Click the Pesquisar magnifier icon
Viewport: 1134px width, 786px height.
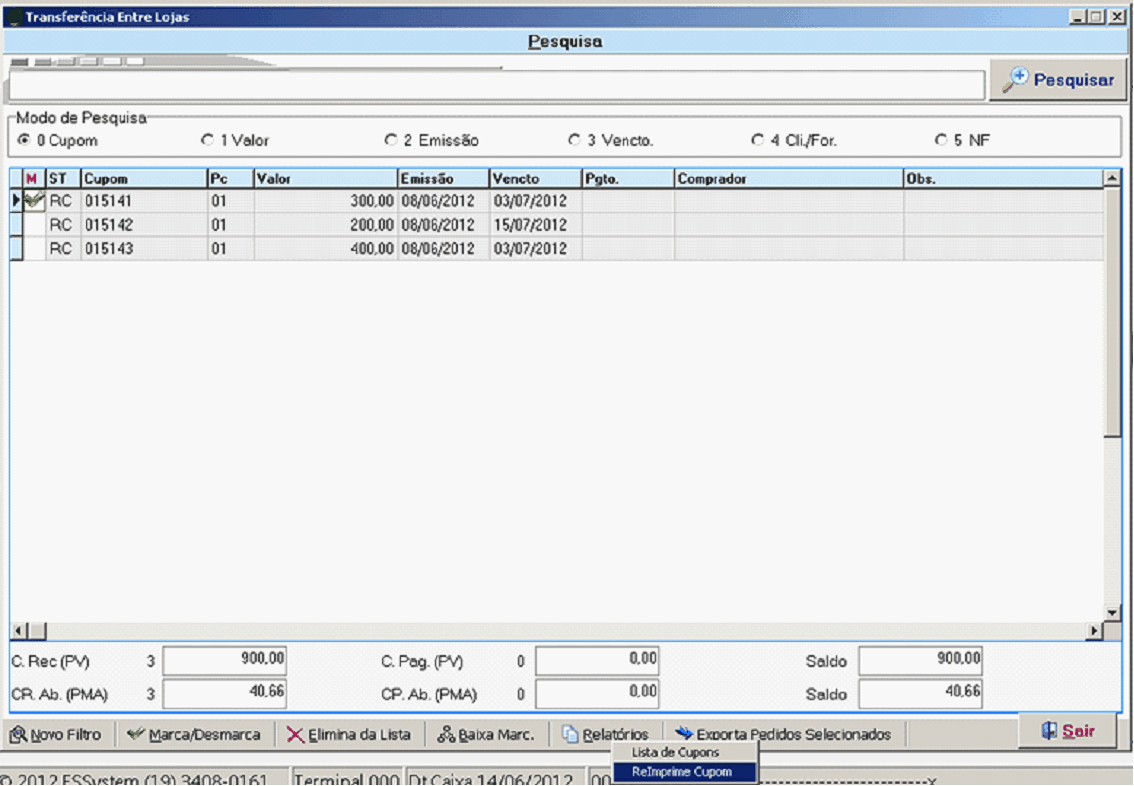(1016, 80)
